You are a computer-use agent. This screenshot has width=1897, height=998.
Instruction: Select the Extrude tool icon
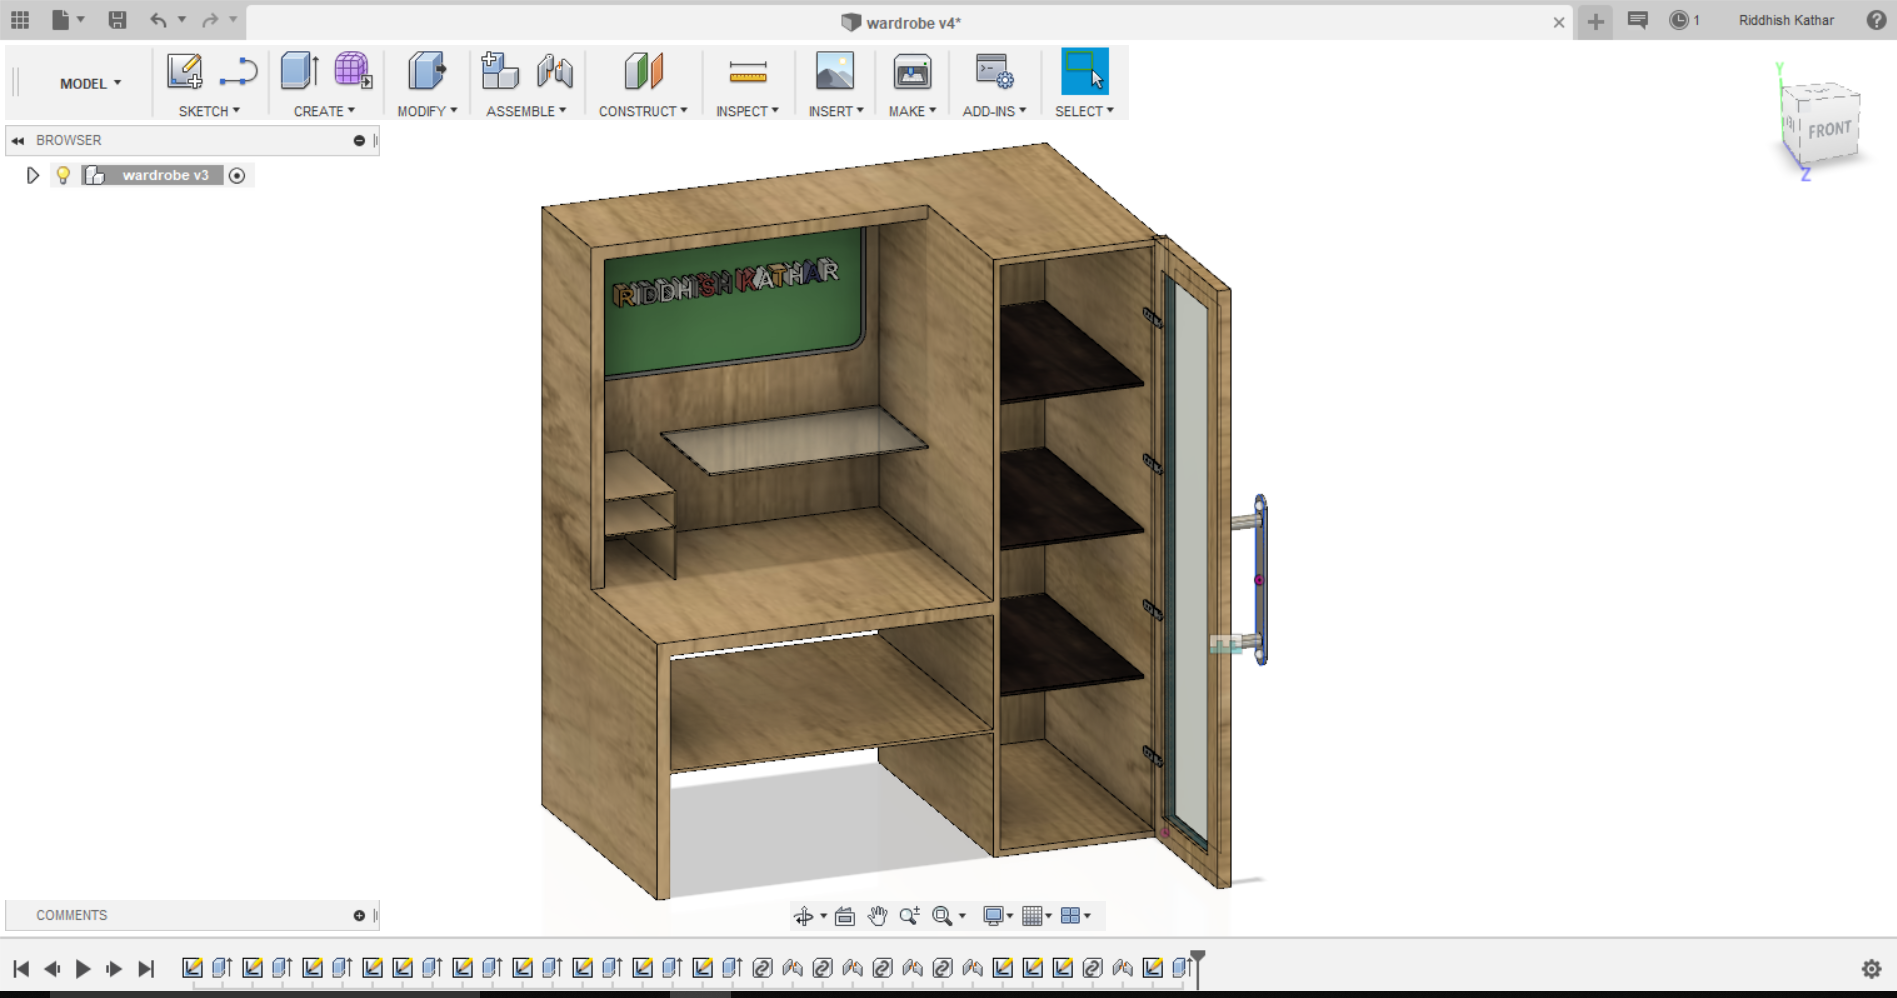click(x=299, y=72)
